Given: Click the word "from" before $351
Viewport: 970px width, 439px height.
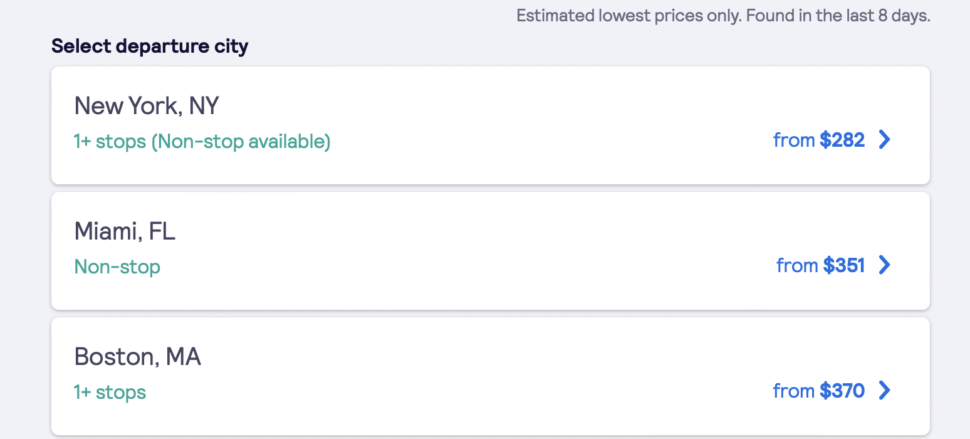Looking at the screenshot, I should [797, 265].
